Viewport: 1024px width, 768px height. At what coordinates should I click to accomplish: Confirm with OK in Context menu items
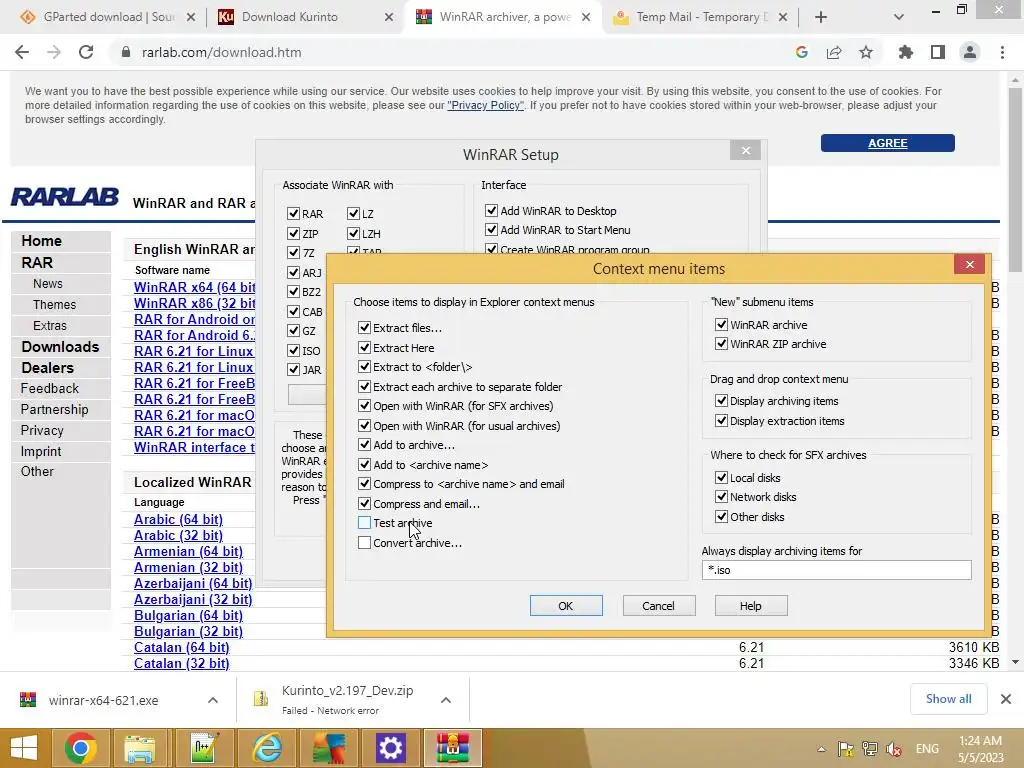tap(566, 605)
